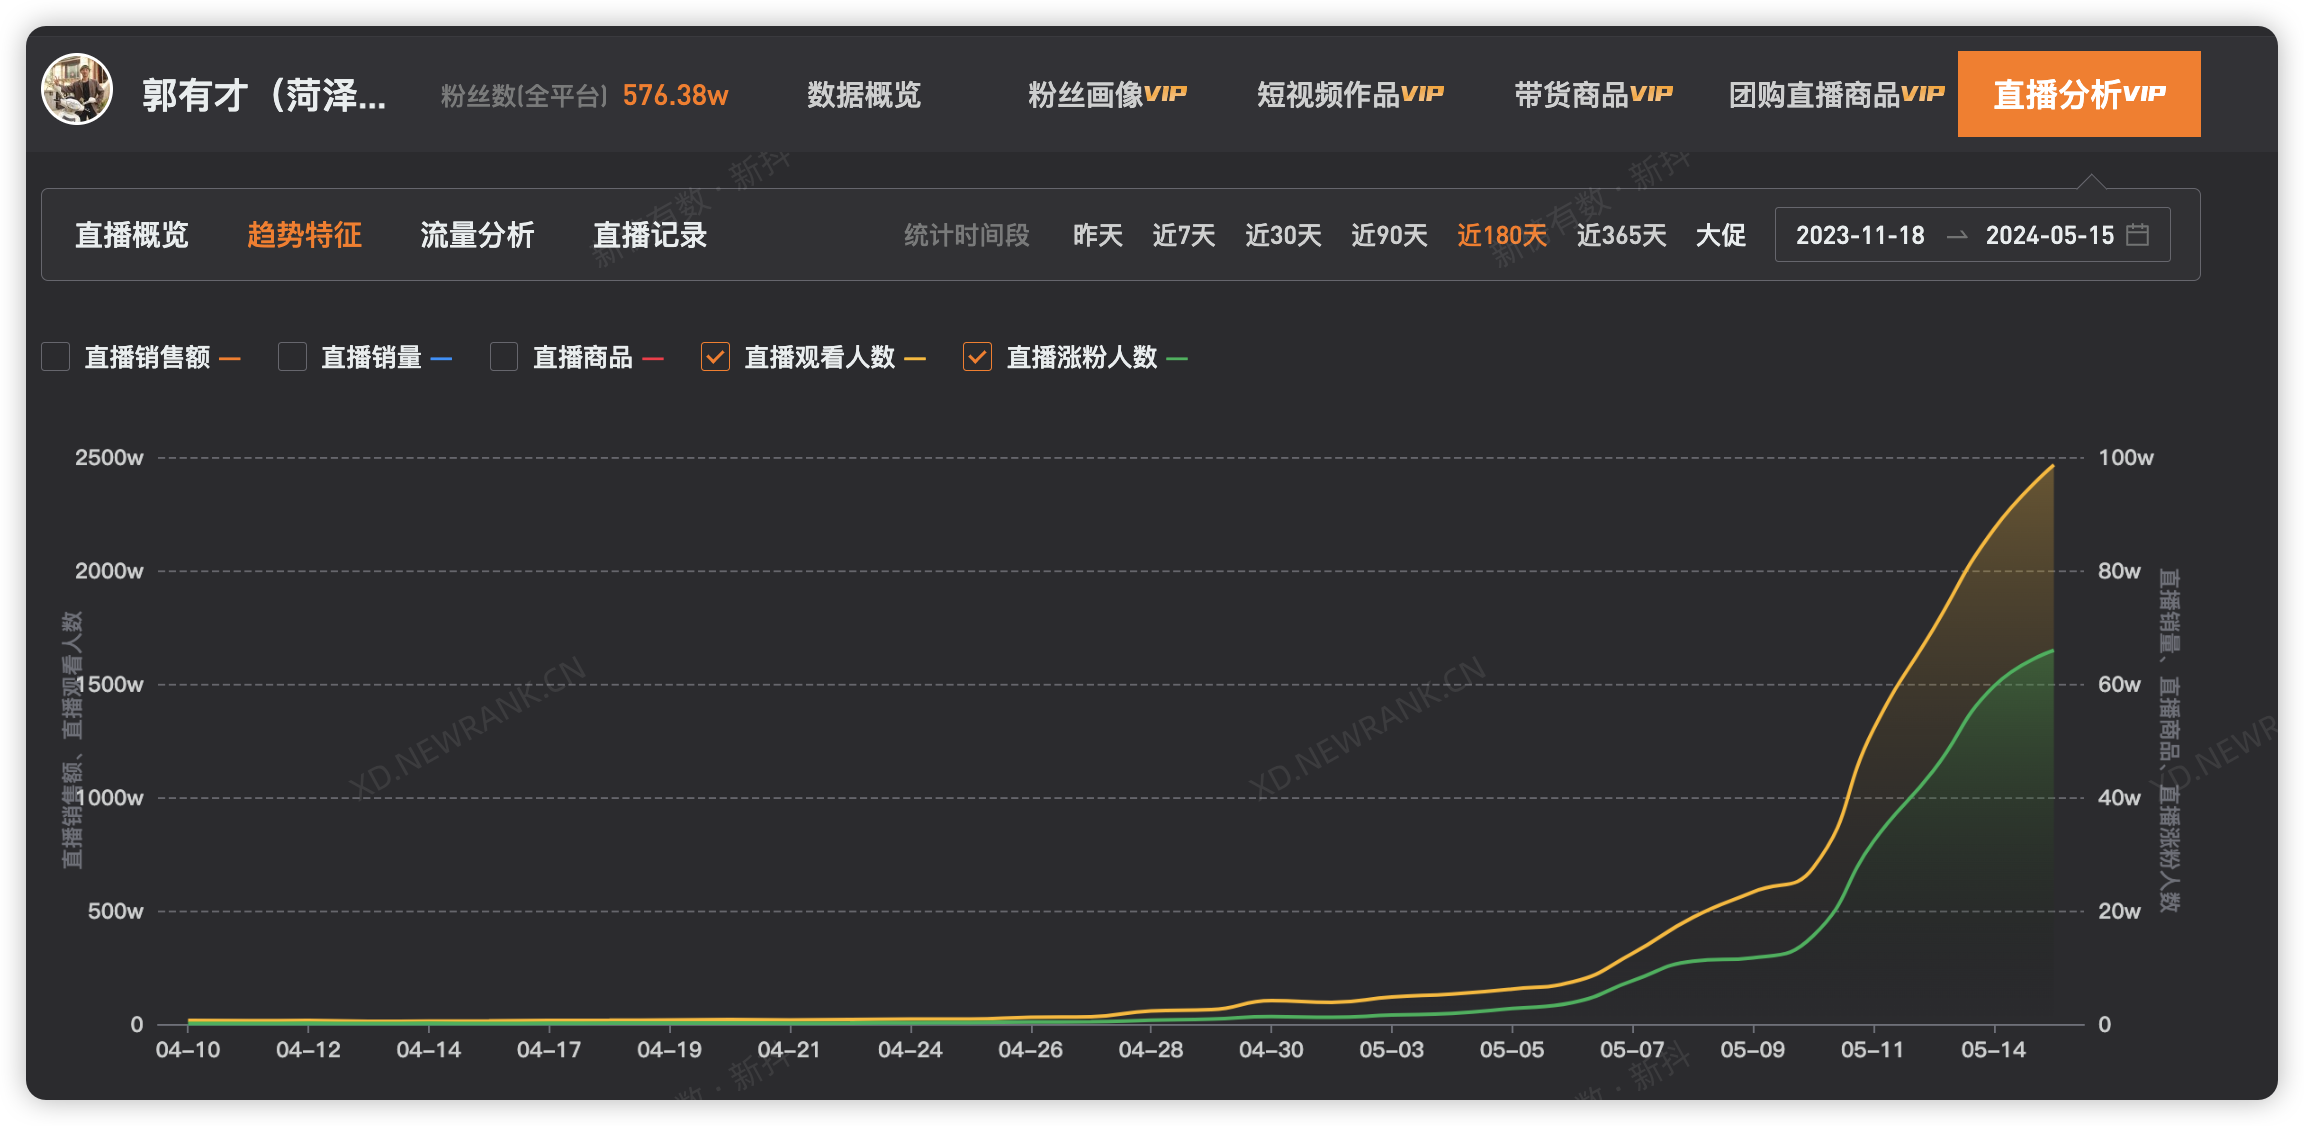Click the streamer profile avatar
Image resolution: width=2304 pixels, height=1126 pixels.
point(77,90)
